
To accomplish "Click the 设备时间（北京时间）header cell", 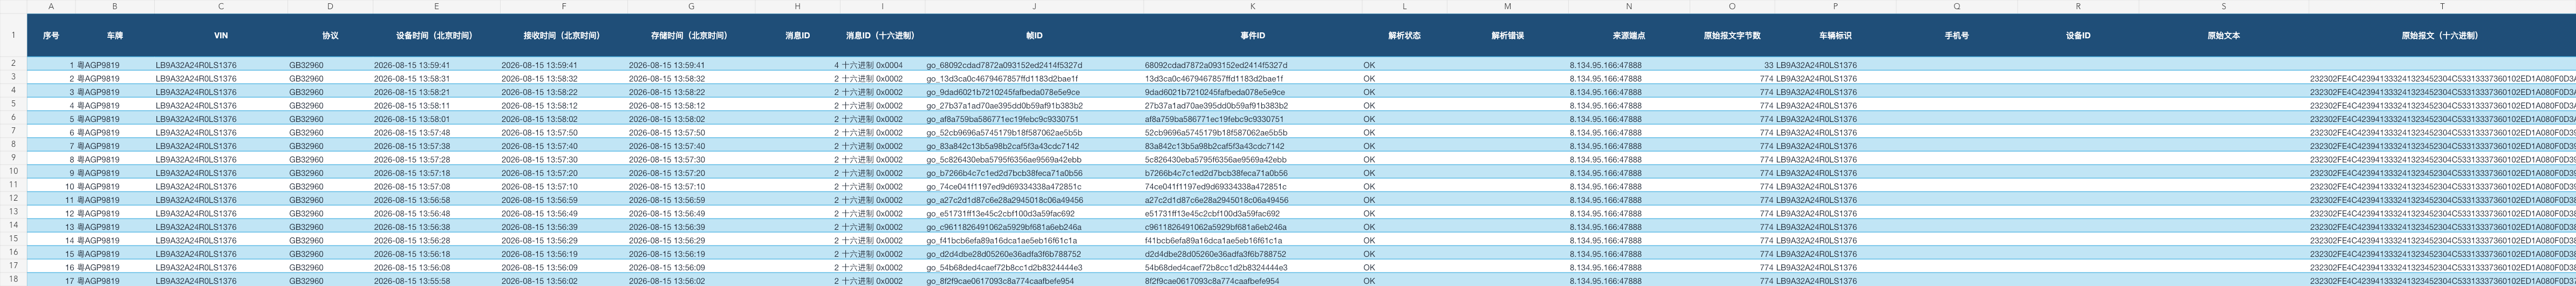I will click(x=436, y=36).
